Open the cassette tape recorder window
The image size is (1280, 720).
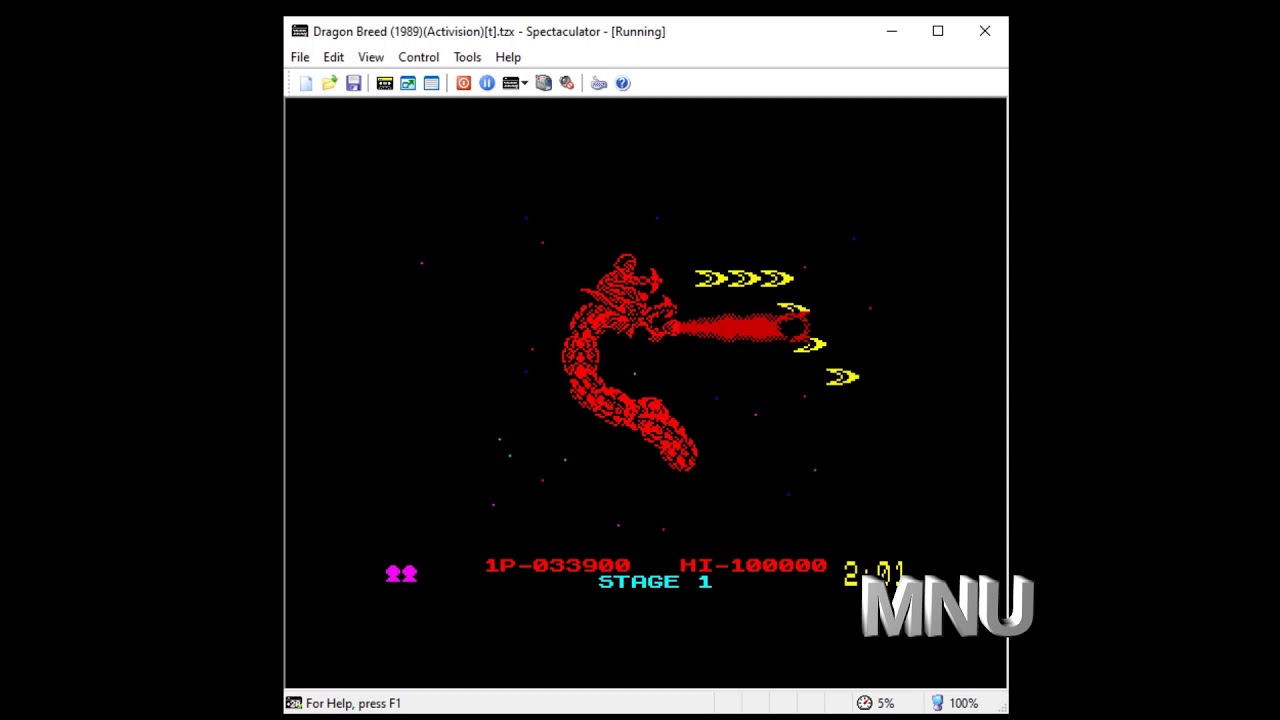tap(385, 82)
